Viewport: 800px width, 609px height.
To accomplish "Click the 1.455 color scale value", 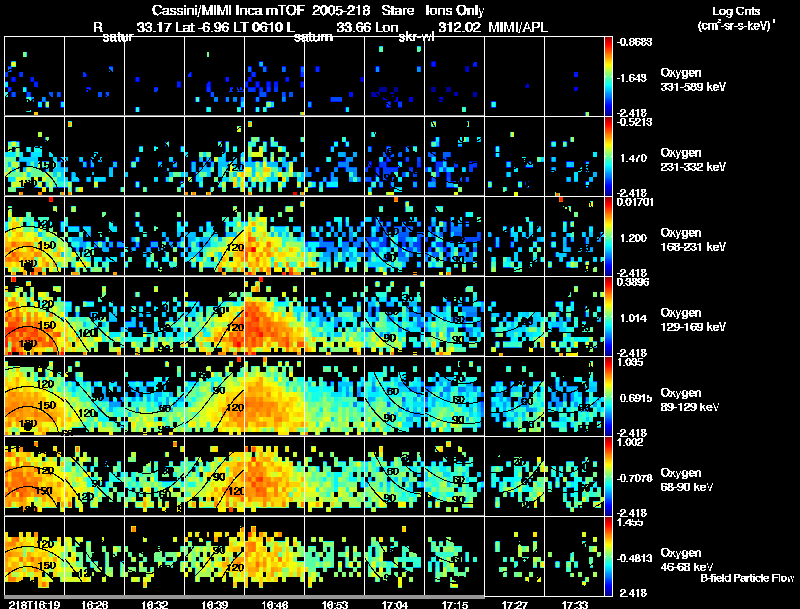I will [630, 522].
